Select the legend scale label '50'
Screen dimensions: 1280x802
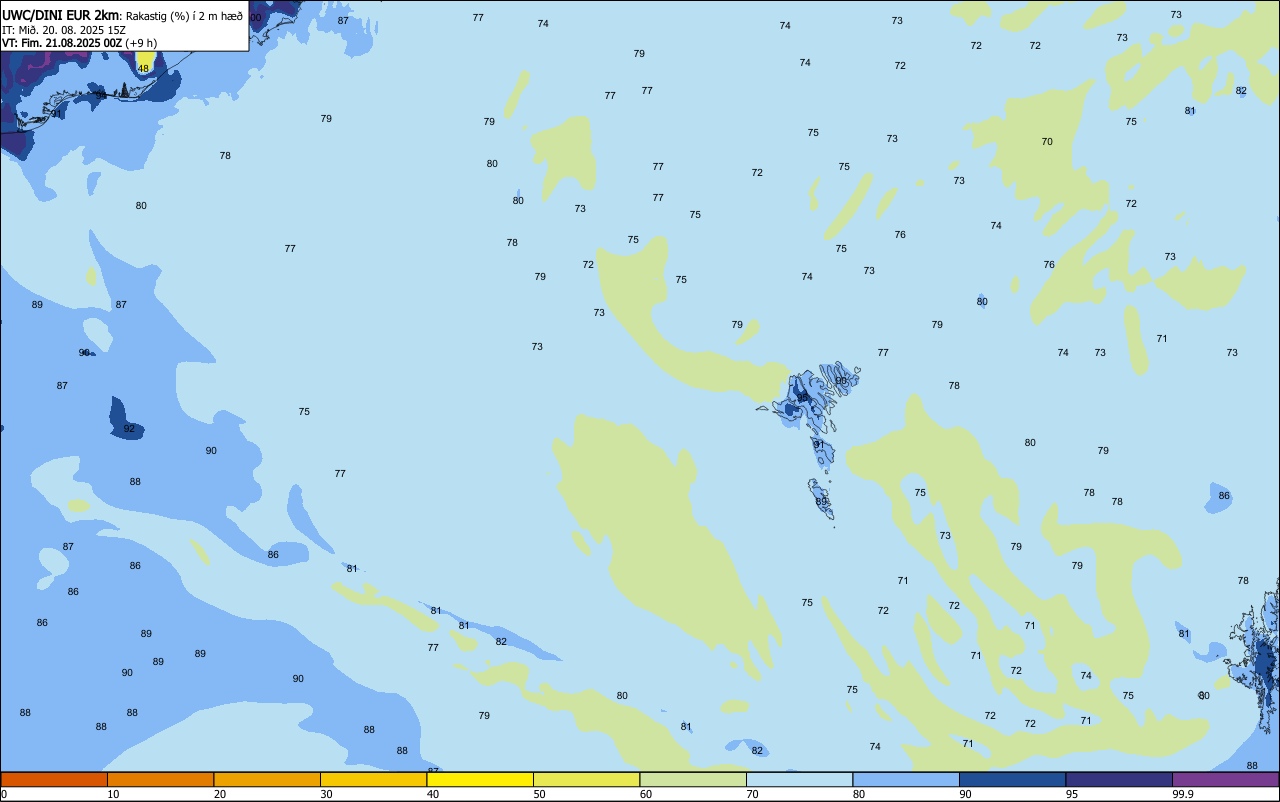[540, 794]
